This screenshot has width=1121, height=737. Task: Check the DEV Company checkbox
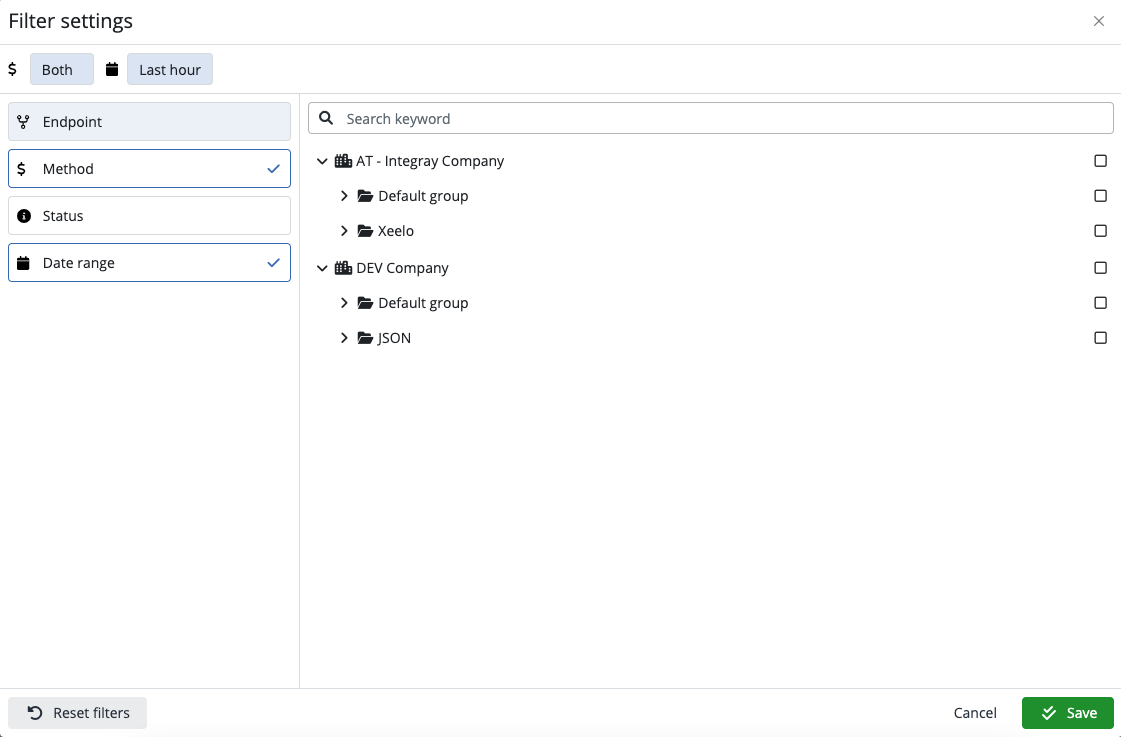pyautogui.click(x=1100, y=267)
